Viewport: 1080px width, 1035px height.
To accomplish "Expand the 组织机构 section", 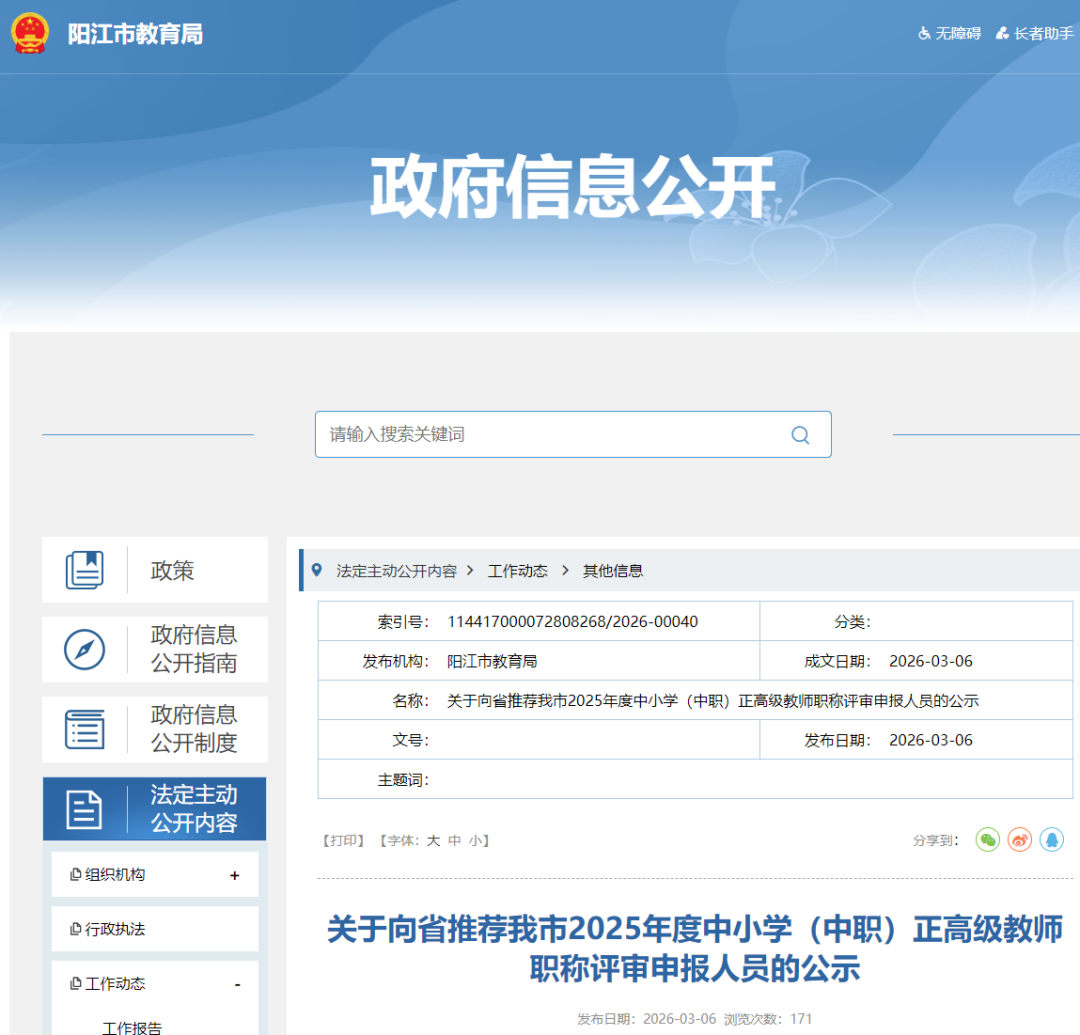I will click(235, 876).
